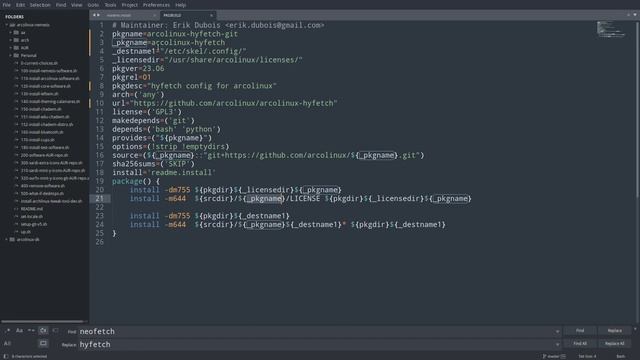Click the github URL on line 10
This screenshot has height=360, width=640.
[233, 103]
